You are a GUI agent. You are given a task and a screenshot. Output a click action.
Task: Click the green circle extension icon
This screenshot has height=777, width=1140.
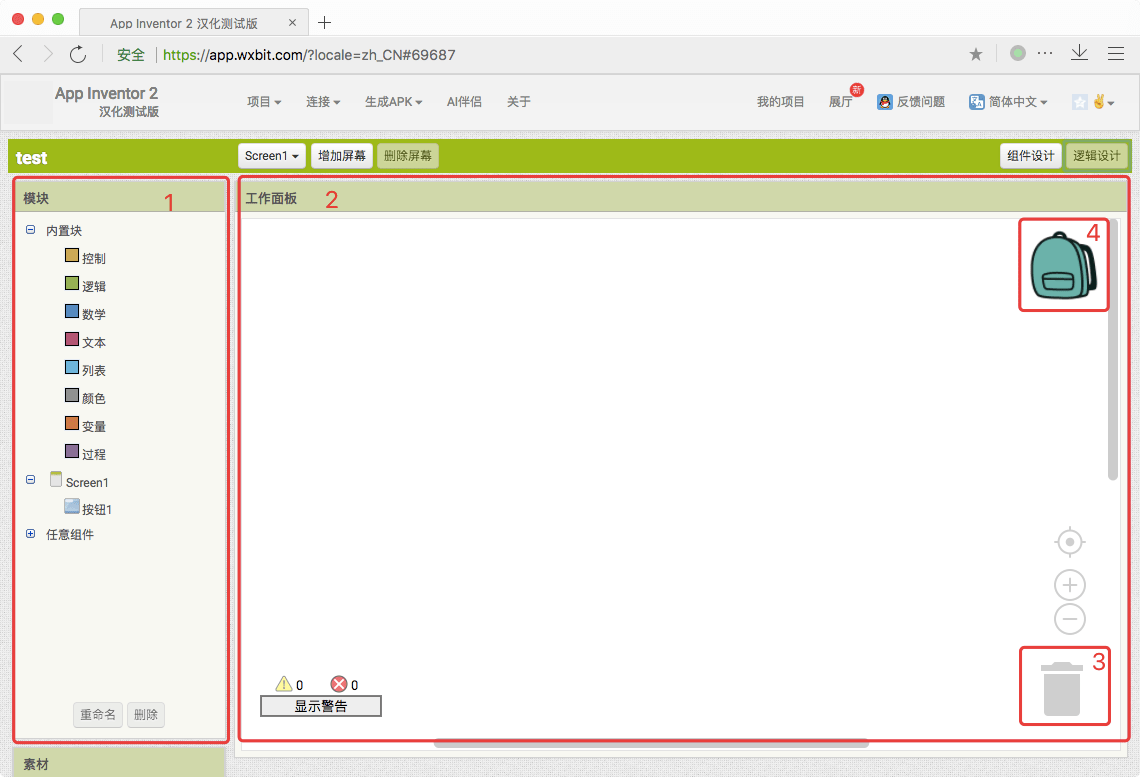(1018, 52)
